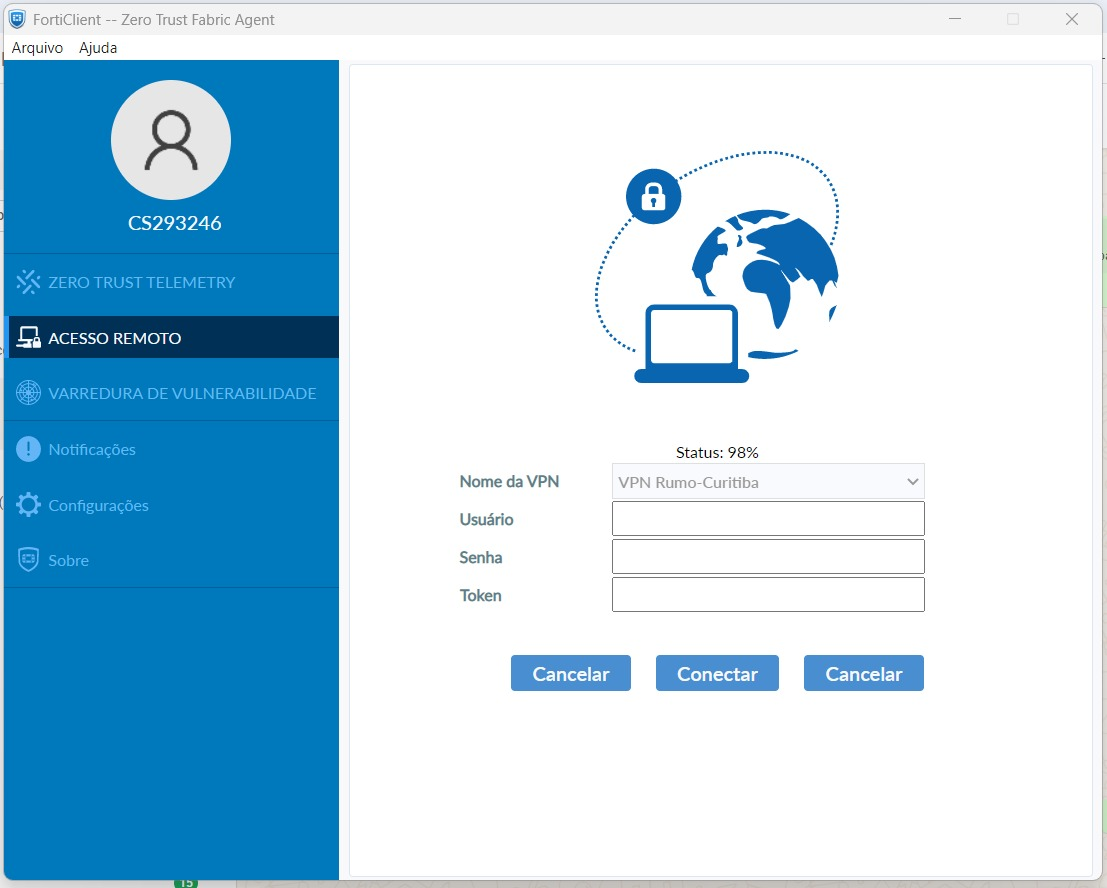The height and width of the screenshot is (888, 1107).
Task: Click the Conectar button
Action: pyautogui.click(x=717, y=673)
